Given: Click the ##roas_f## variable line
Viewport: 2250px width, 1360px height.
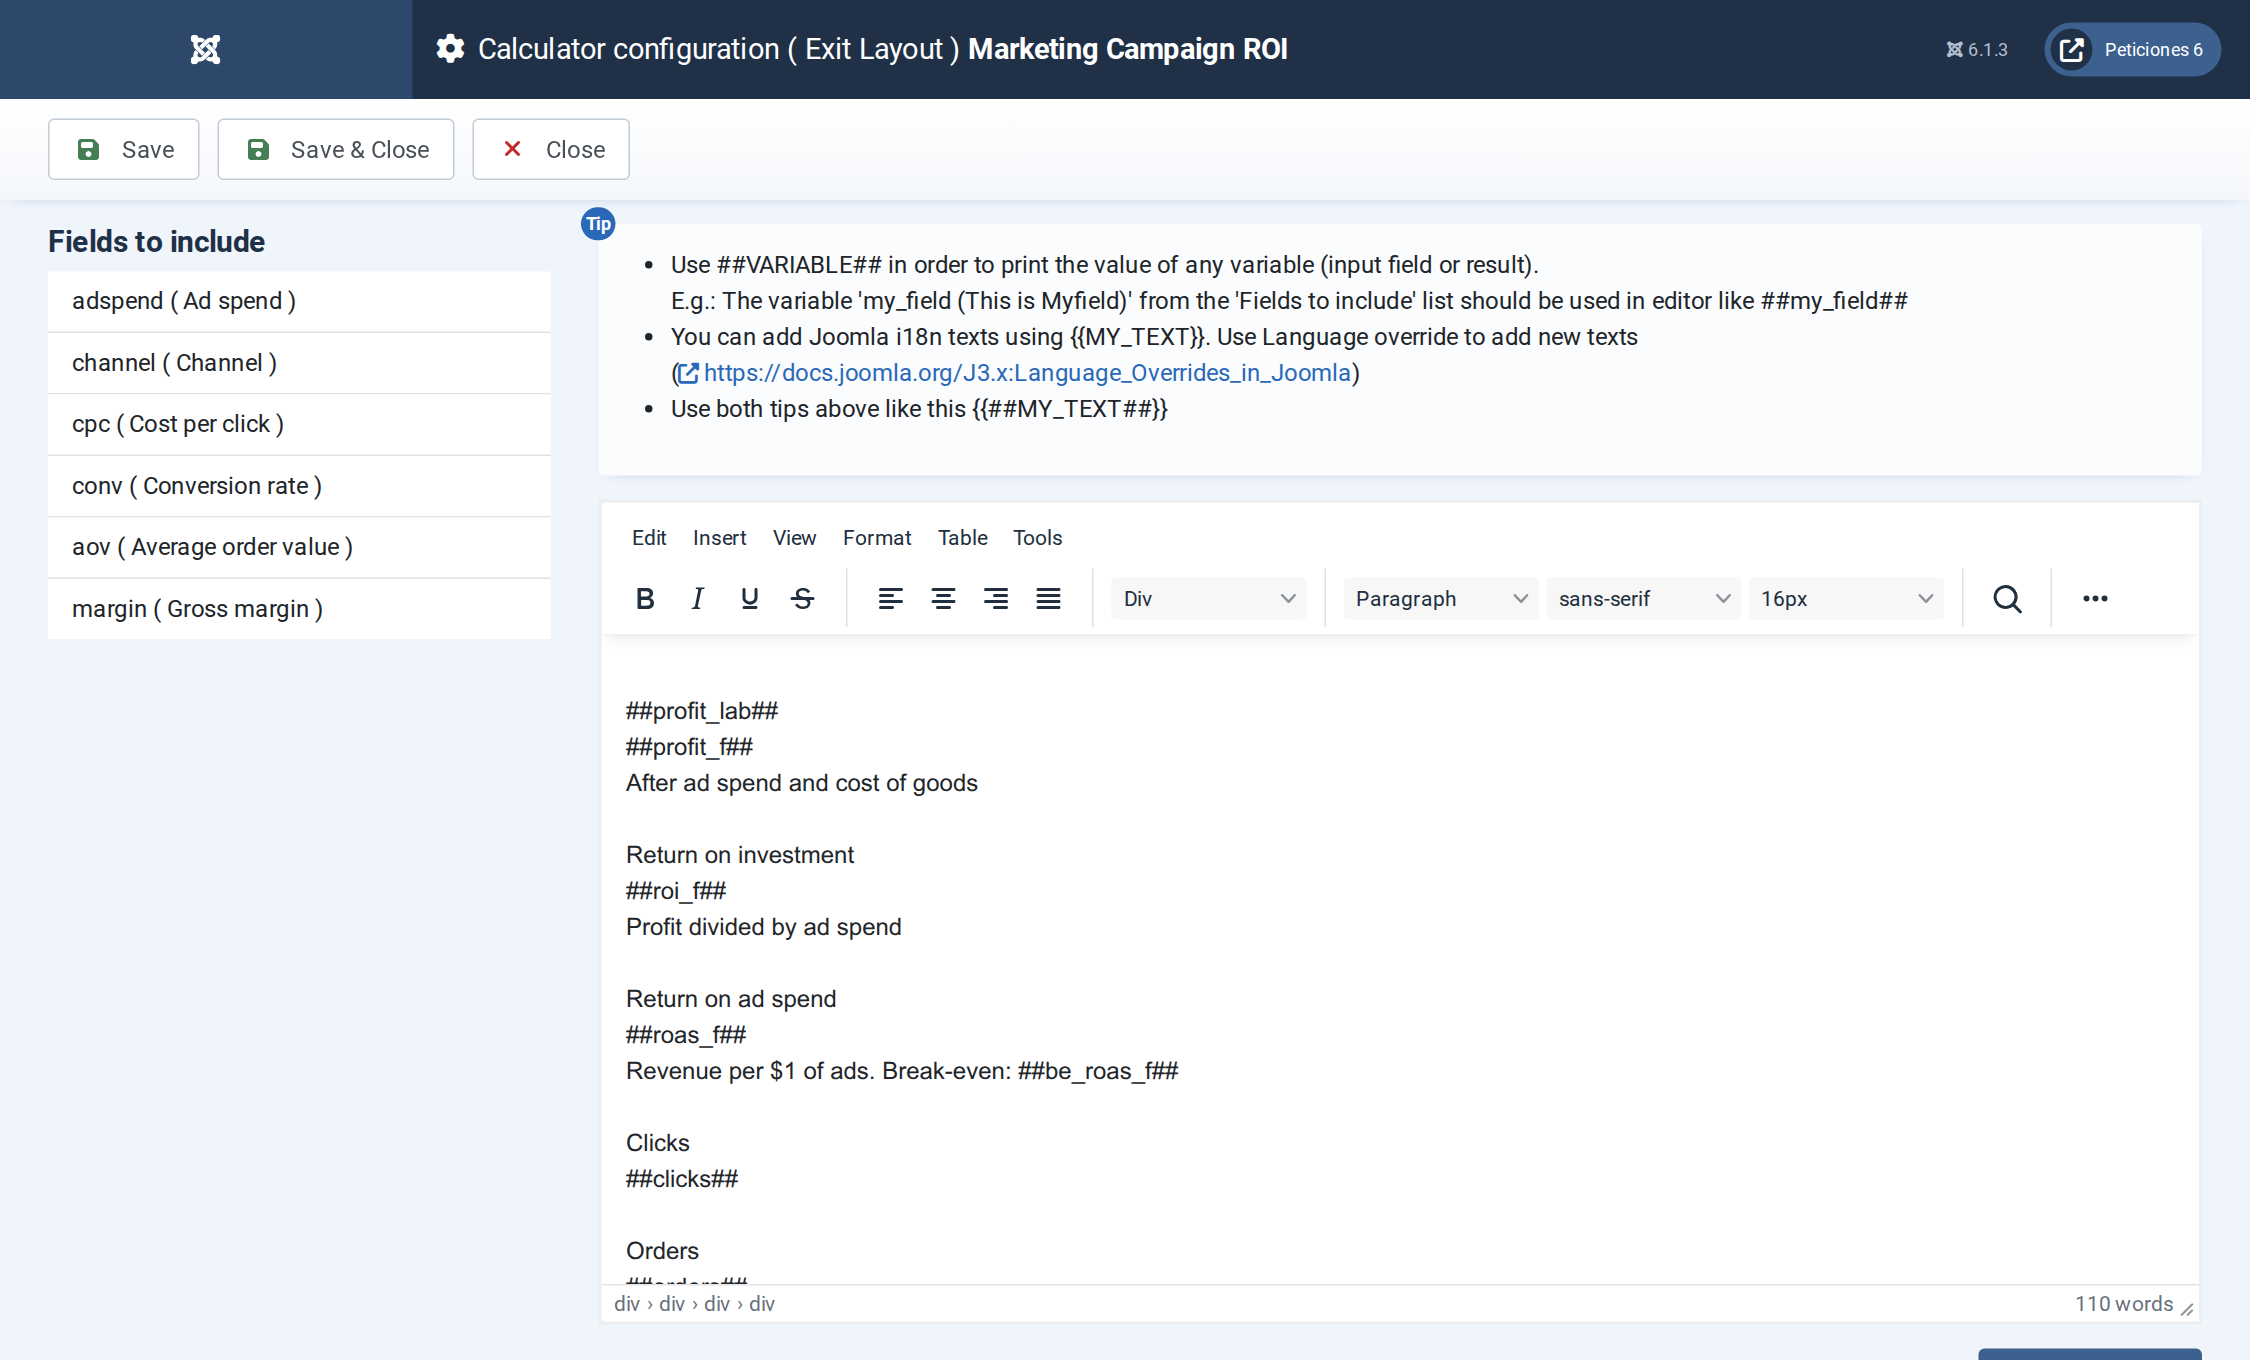Looking at the screenshot, I should (686, 1035).
